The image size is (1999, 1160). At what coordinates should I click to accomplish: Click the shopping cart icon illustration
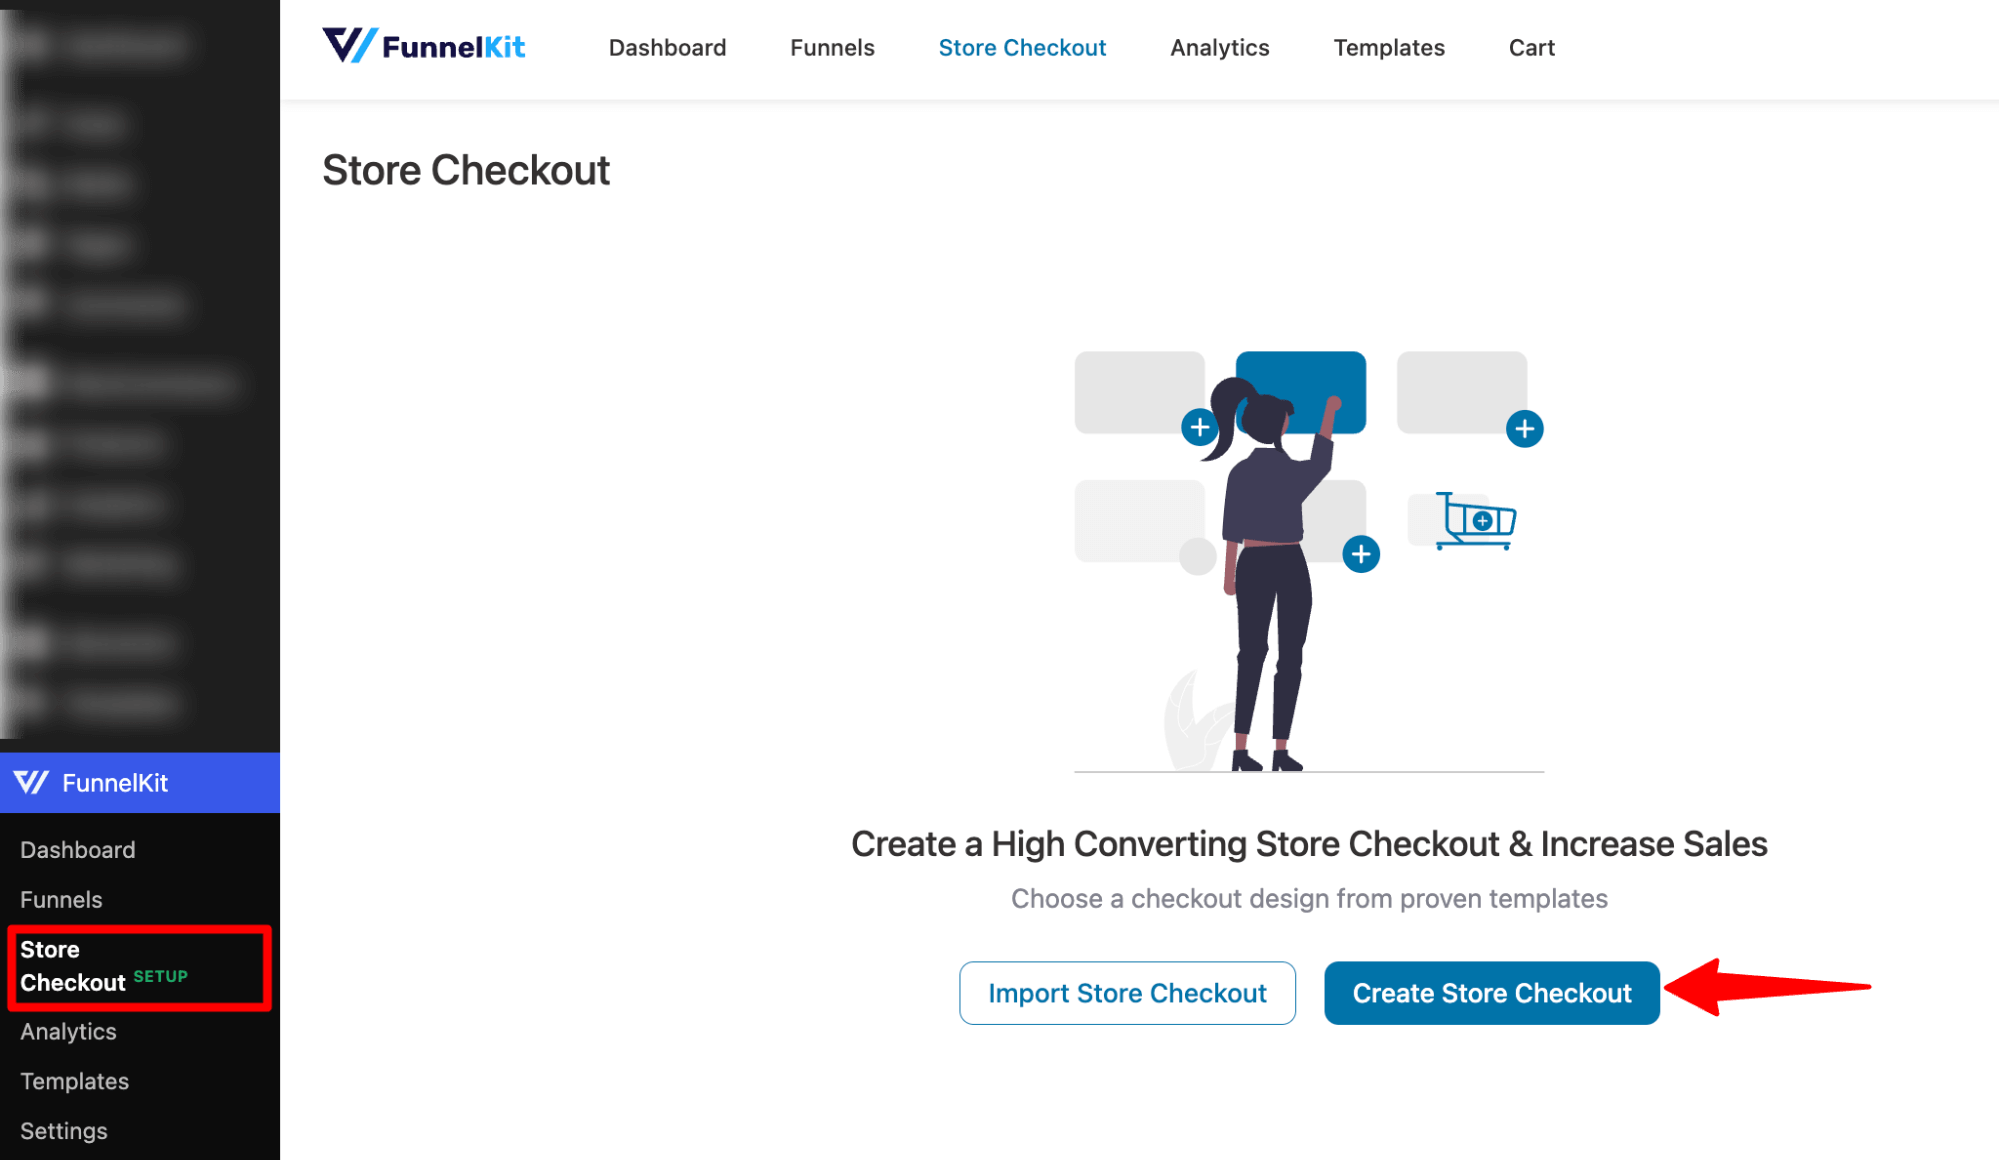coord(1473,522)
